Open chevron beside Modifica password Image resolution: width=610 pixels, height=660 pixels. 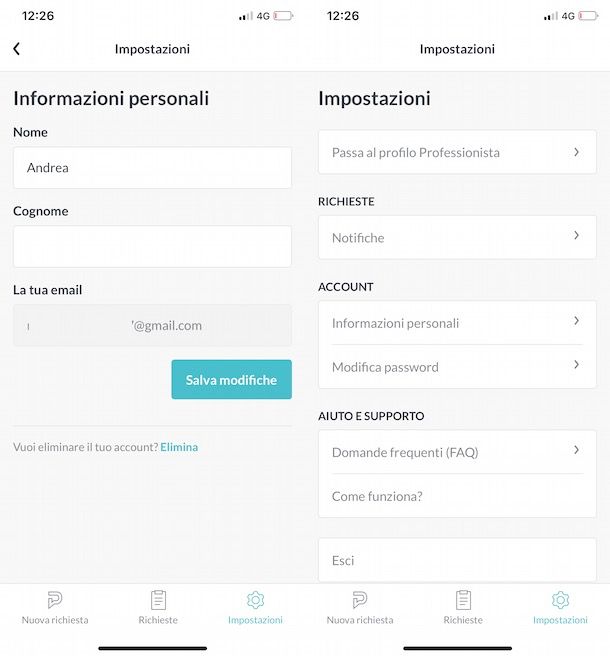pos(577,365)
